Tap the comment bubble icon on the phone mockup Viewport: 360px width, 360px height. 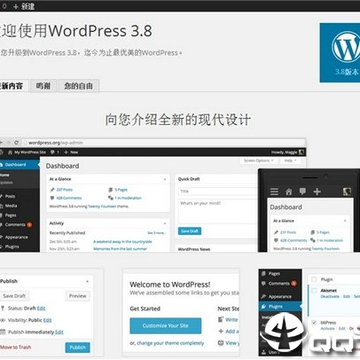[x=303, y=191]
